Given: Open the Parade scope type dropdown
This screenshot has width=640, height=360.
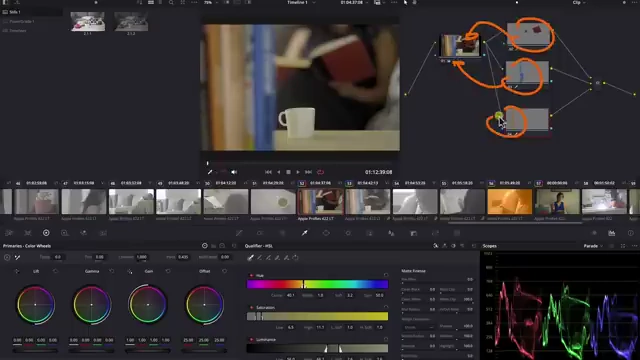Looking at the screenshot, I should pyautogui.click(x=593, y=246).
